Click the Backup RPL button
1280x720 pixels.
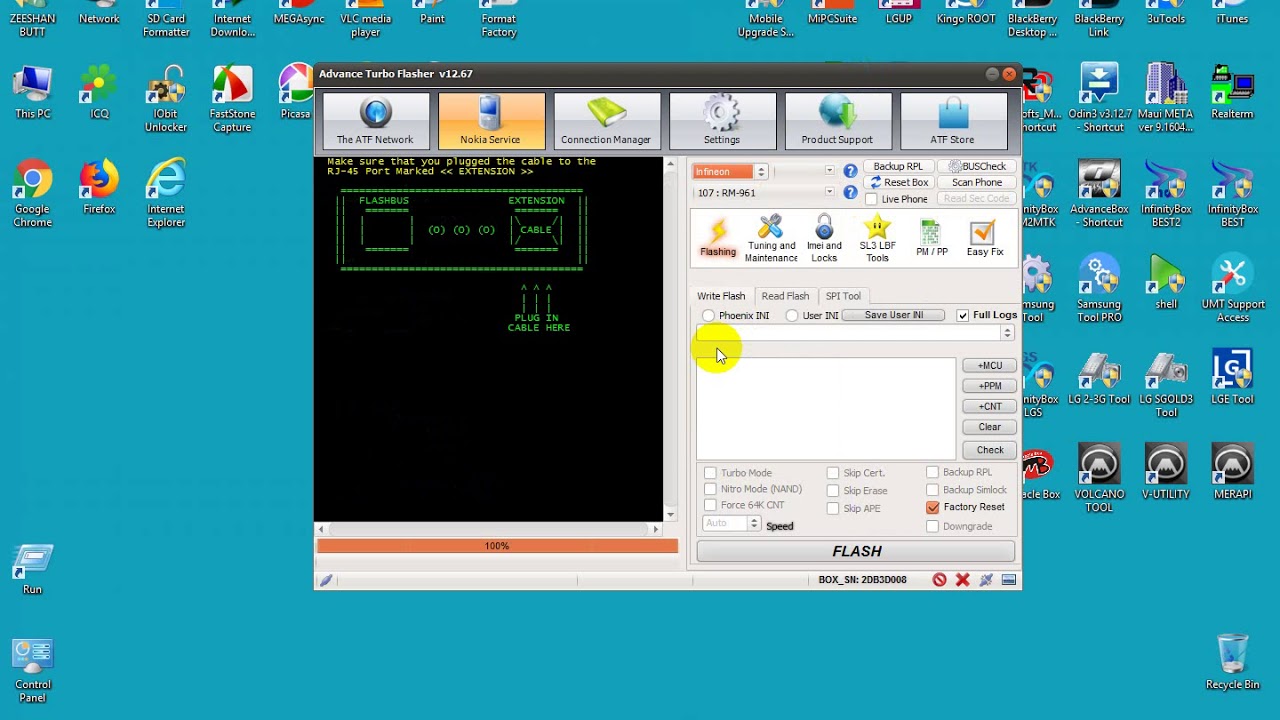(898, 166)
